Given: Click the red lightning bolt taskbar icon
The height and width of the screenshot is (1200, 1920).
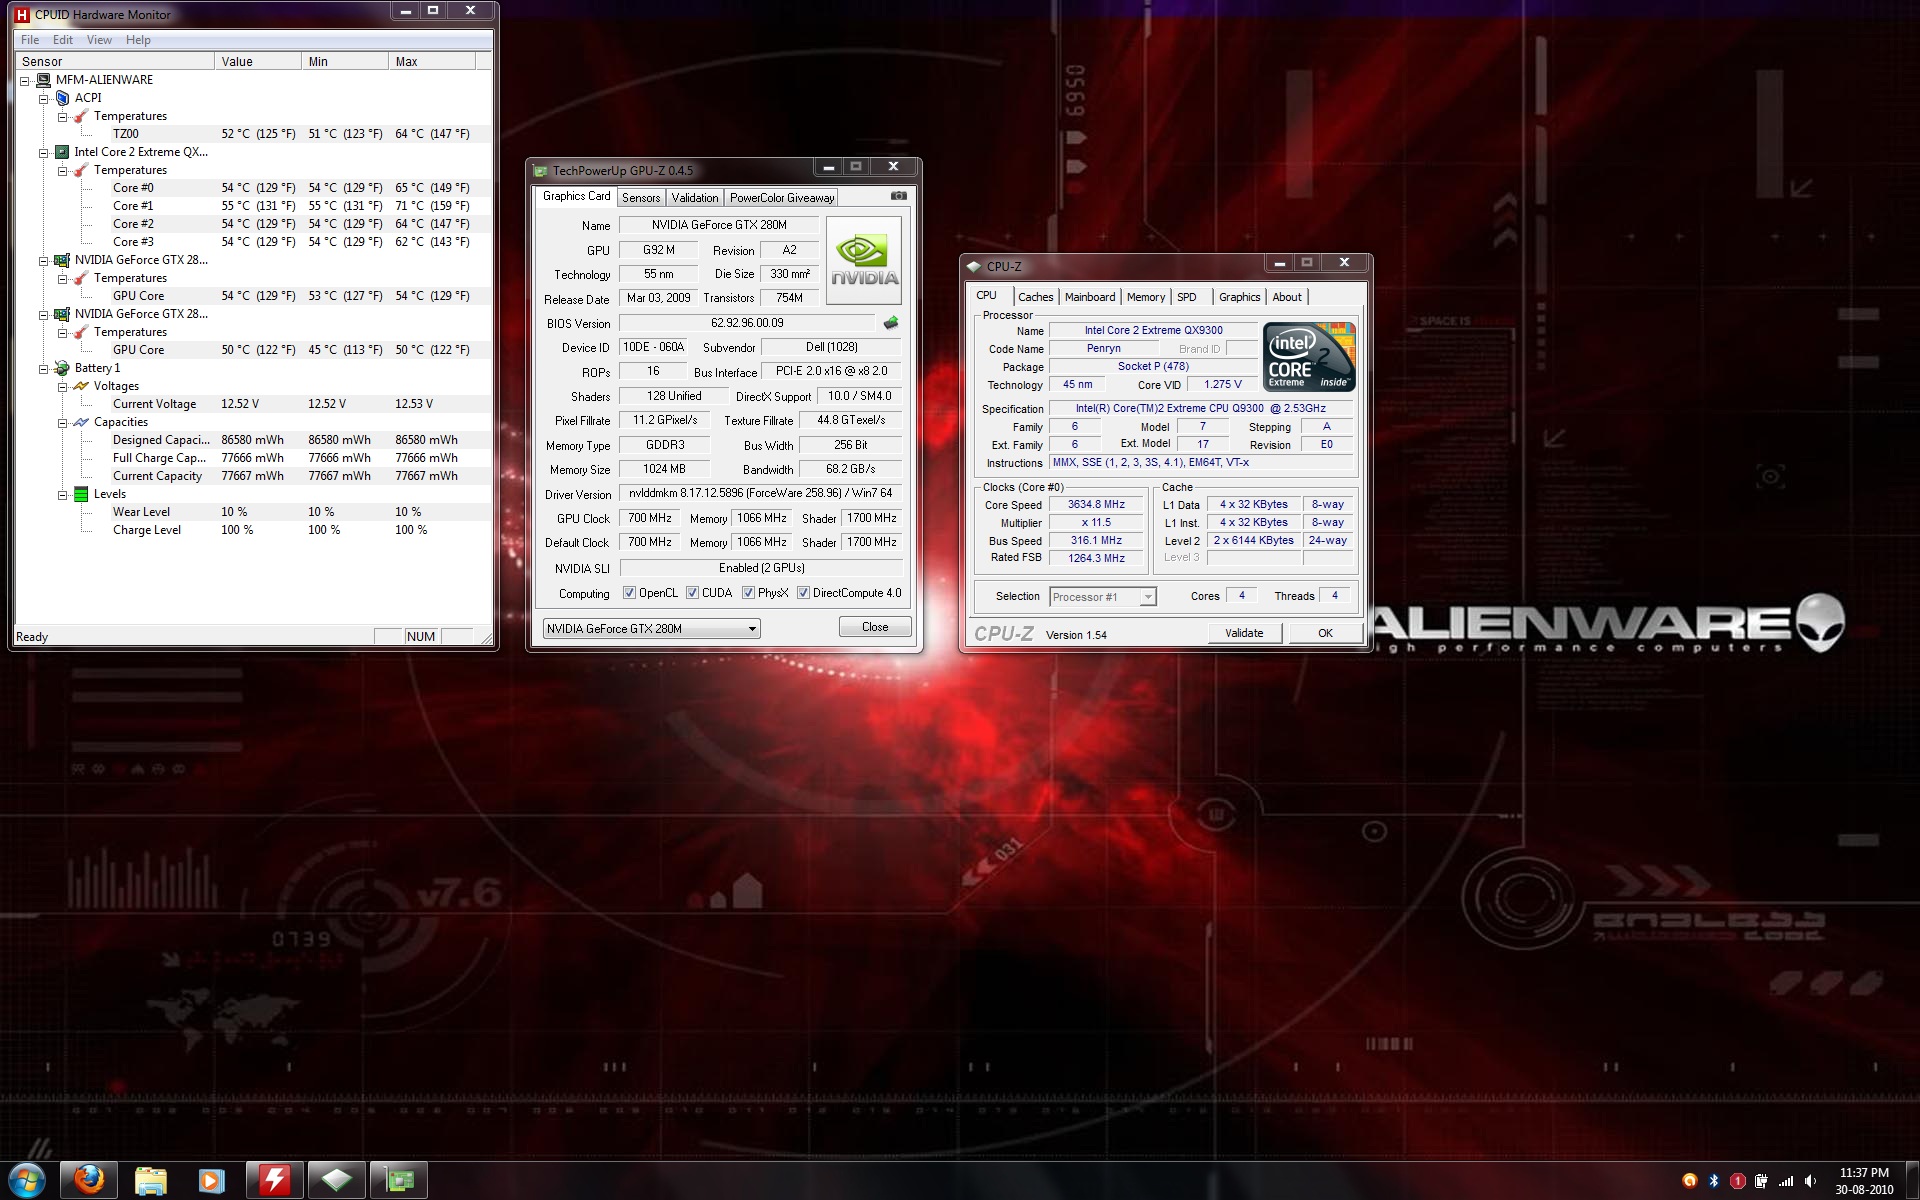Looking at the screenshot, I should point(274,1180).
